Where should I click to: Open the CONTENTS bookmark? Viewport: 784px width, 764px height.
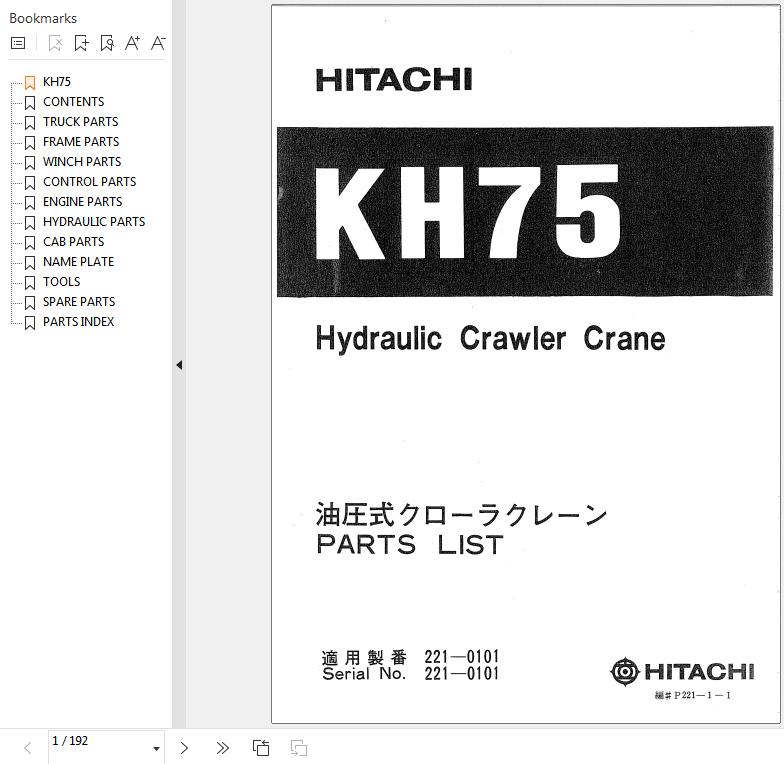pos(74,102)
